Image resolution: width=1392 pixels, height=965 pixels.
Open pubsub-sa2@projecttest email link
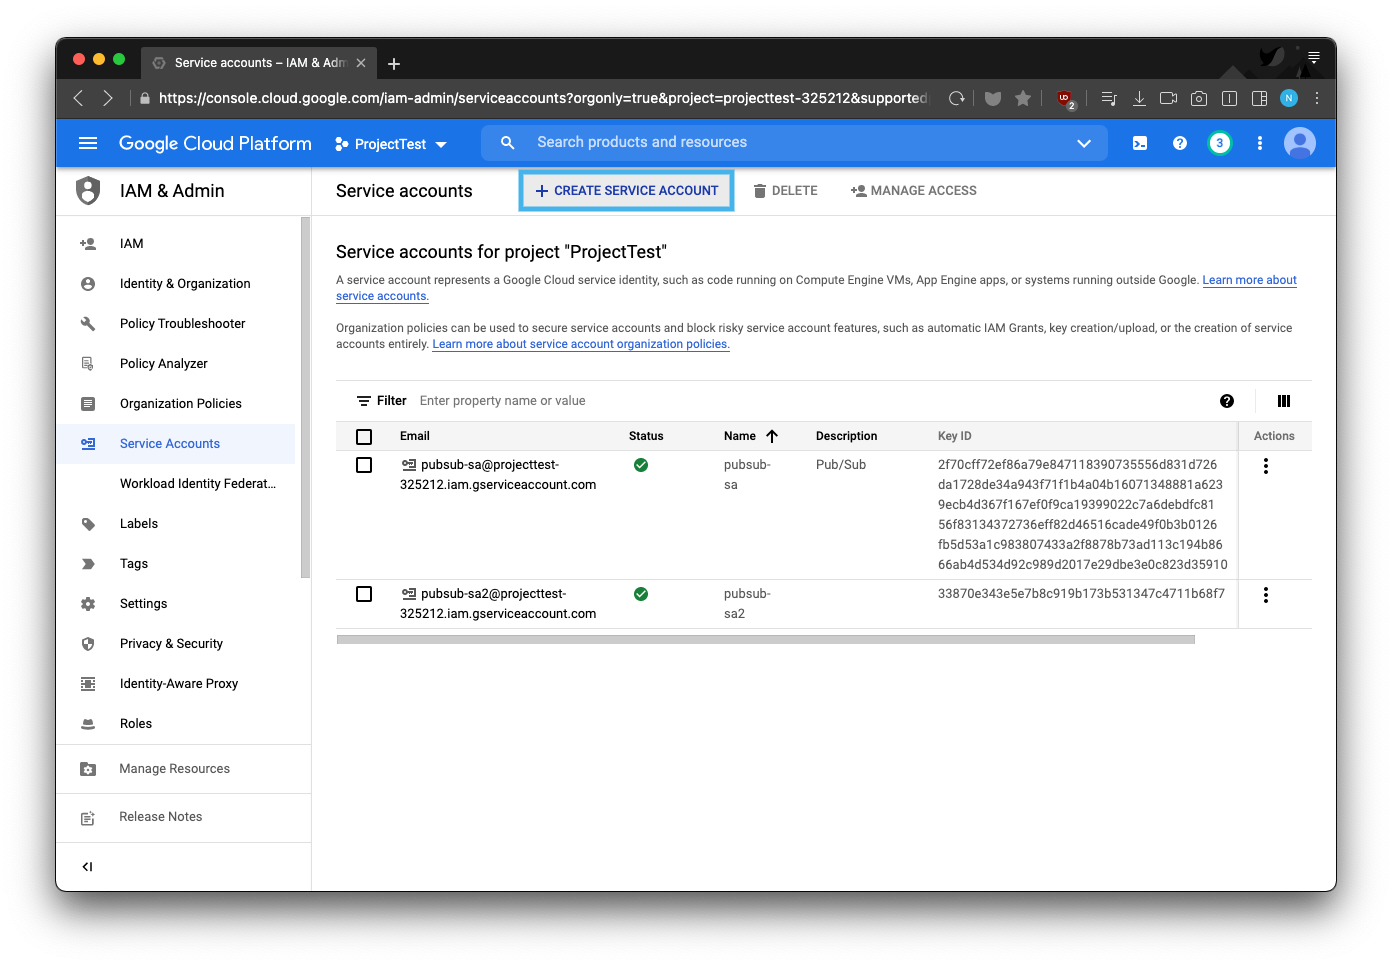click(x=498, y=604)
